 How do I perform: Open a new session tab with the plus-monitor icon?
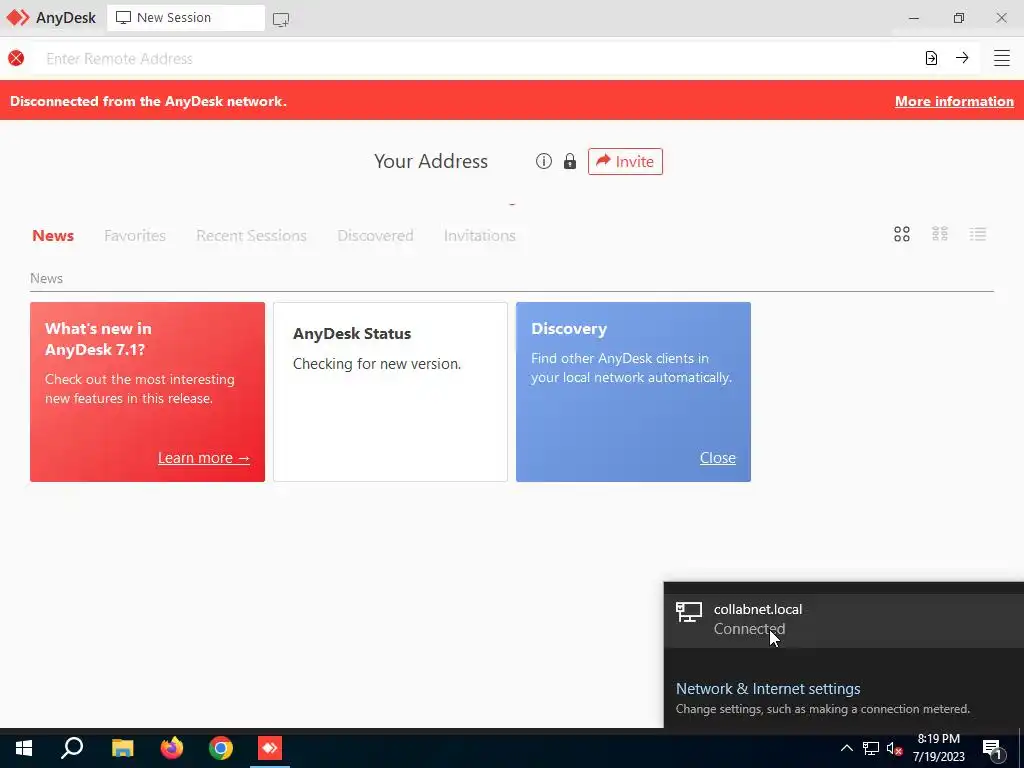pos(281,20)
